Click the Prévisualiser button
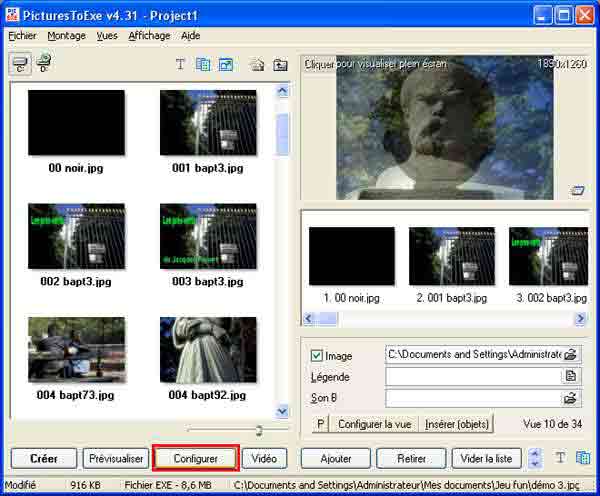Viewport: 600px width, 496px height. tap(116, 458)
